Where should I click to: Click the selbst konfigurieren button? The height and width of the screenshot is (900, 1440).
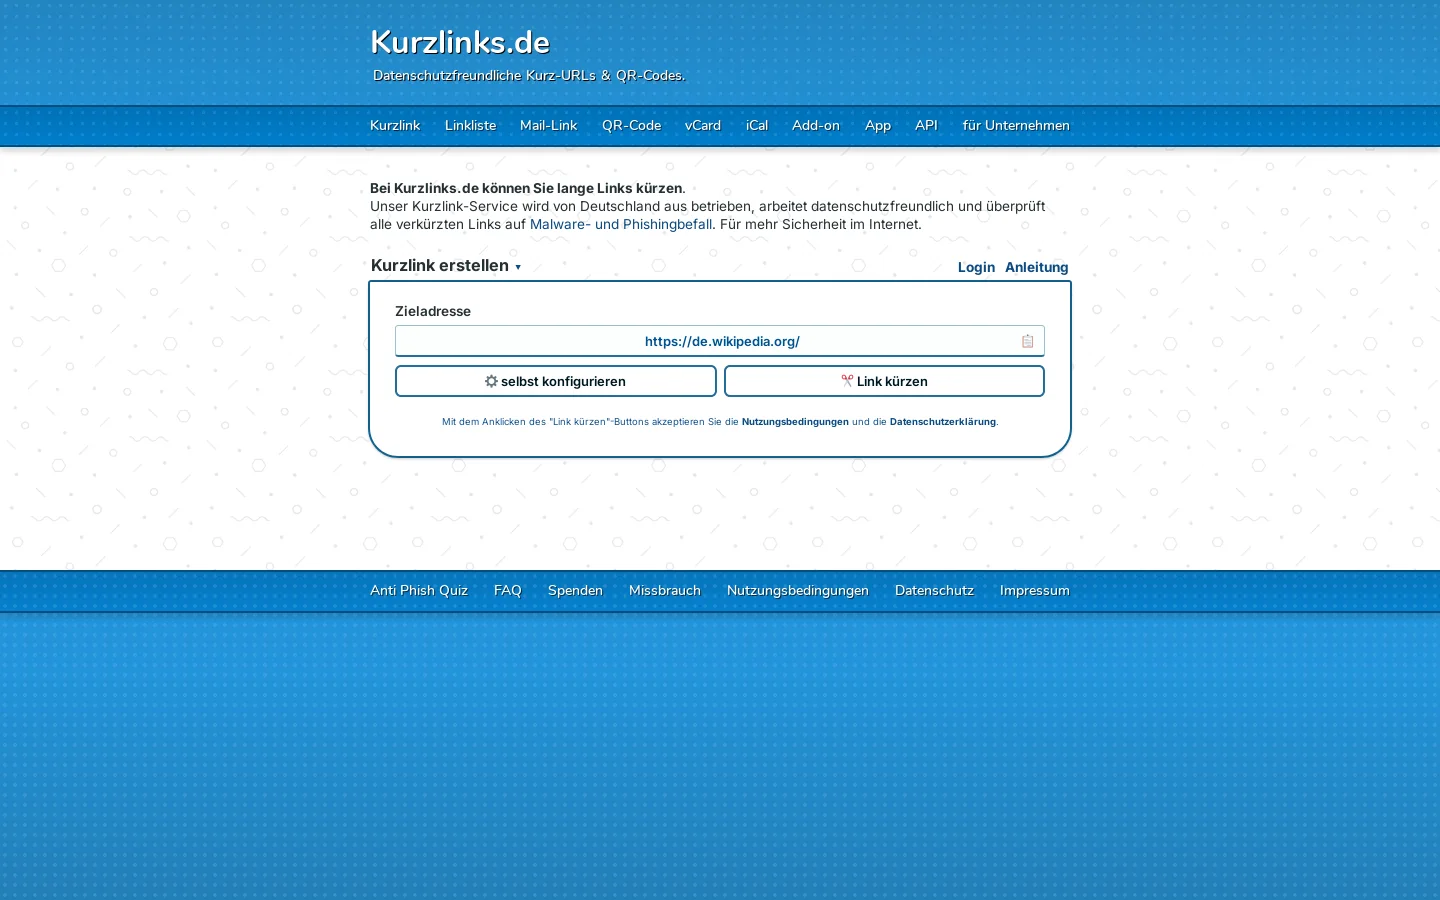[556, 381]
